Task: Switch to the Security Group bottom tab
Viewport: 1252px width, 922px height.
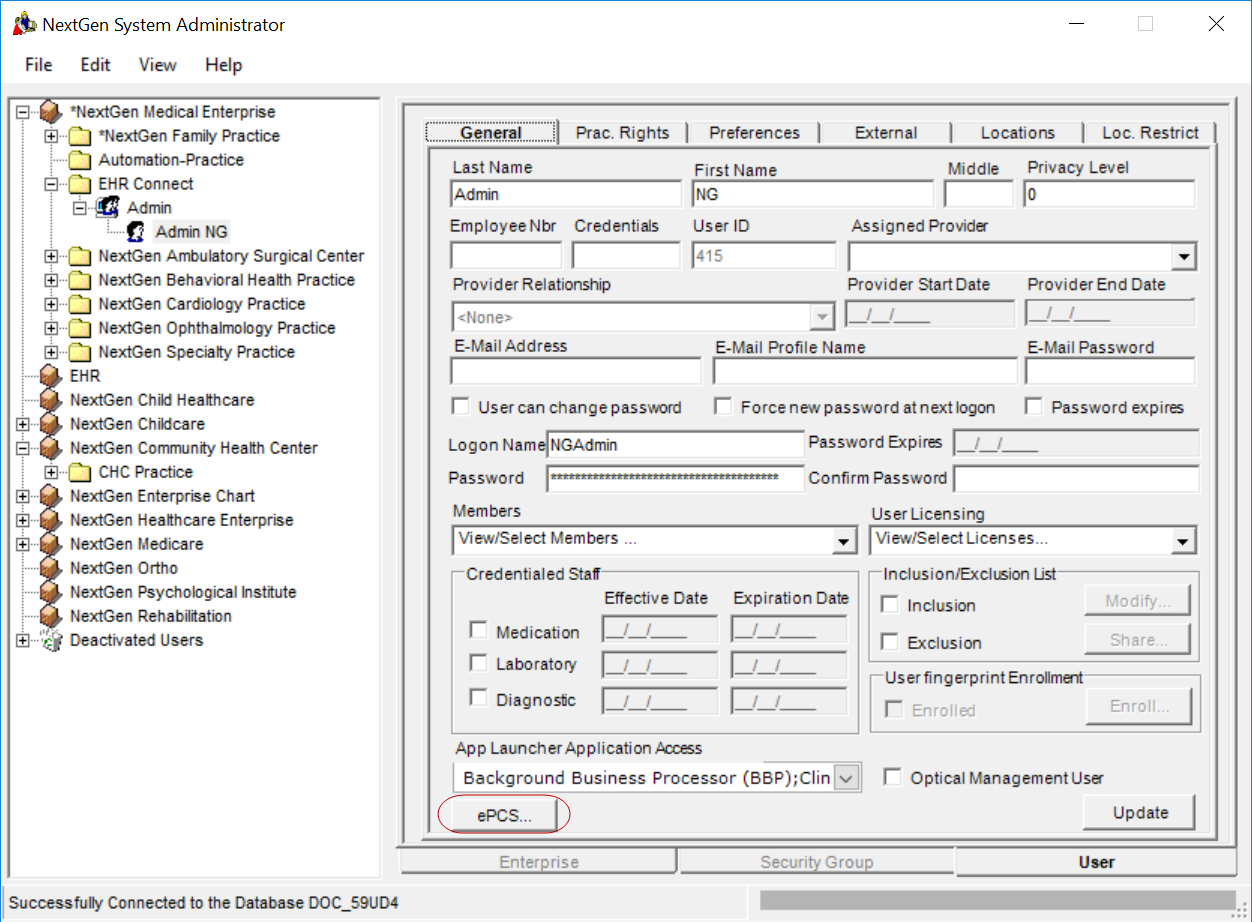Action: 816,862
